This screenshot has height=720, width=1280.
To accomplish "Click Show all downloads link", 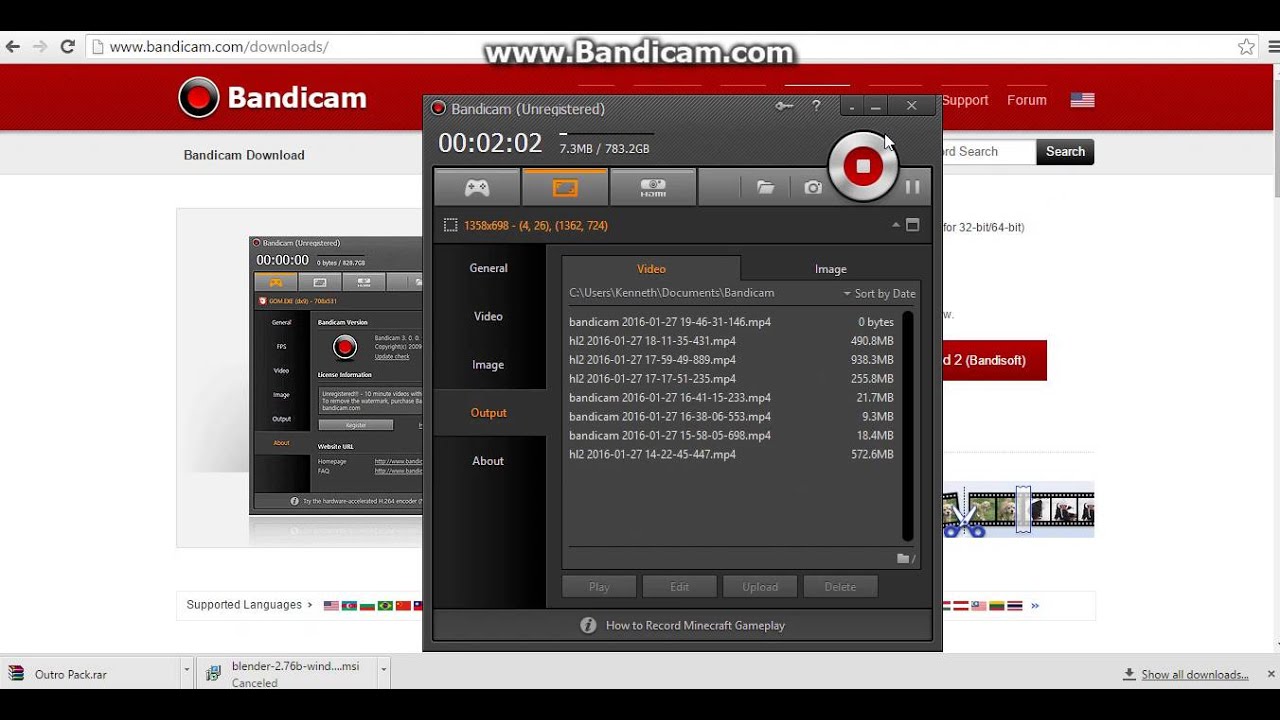I will (1195, 675).
